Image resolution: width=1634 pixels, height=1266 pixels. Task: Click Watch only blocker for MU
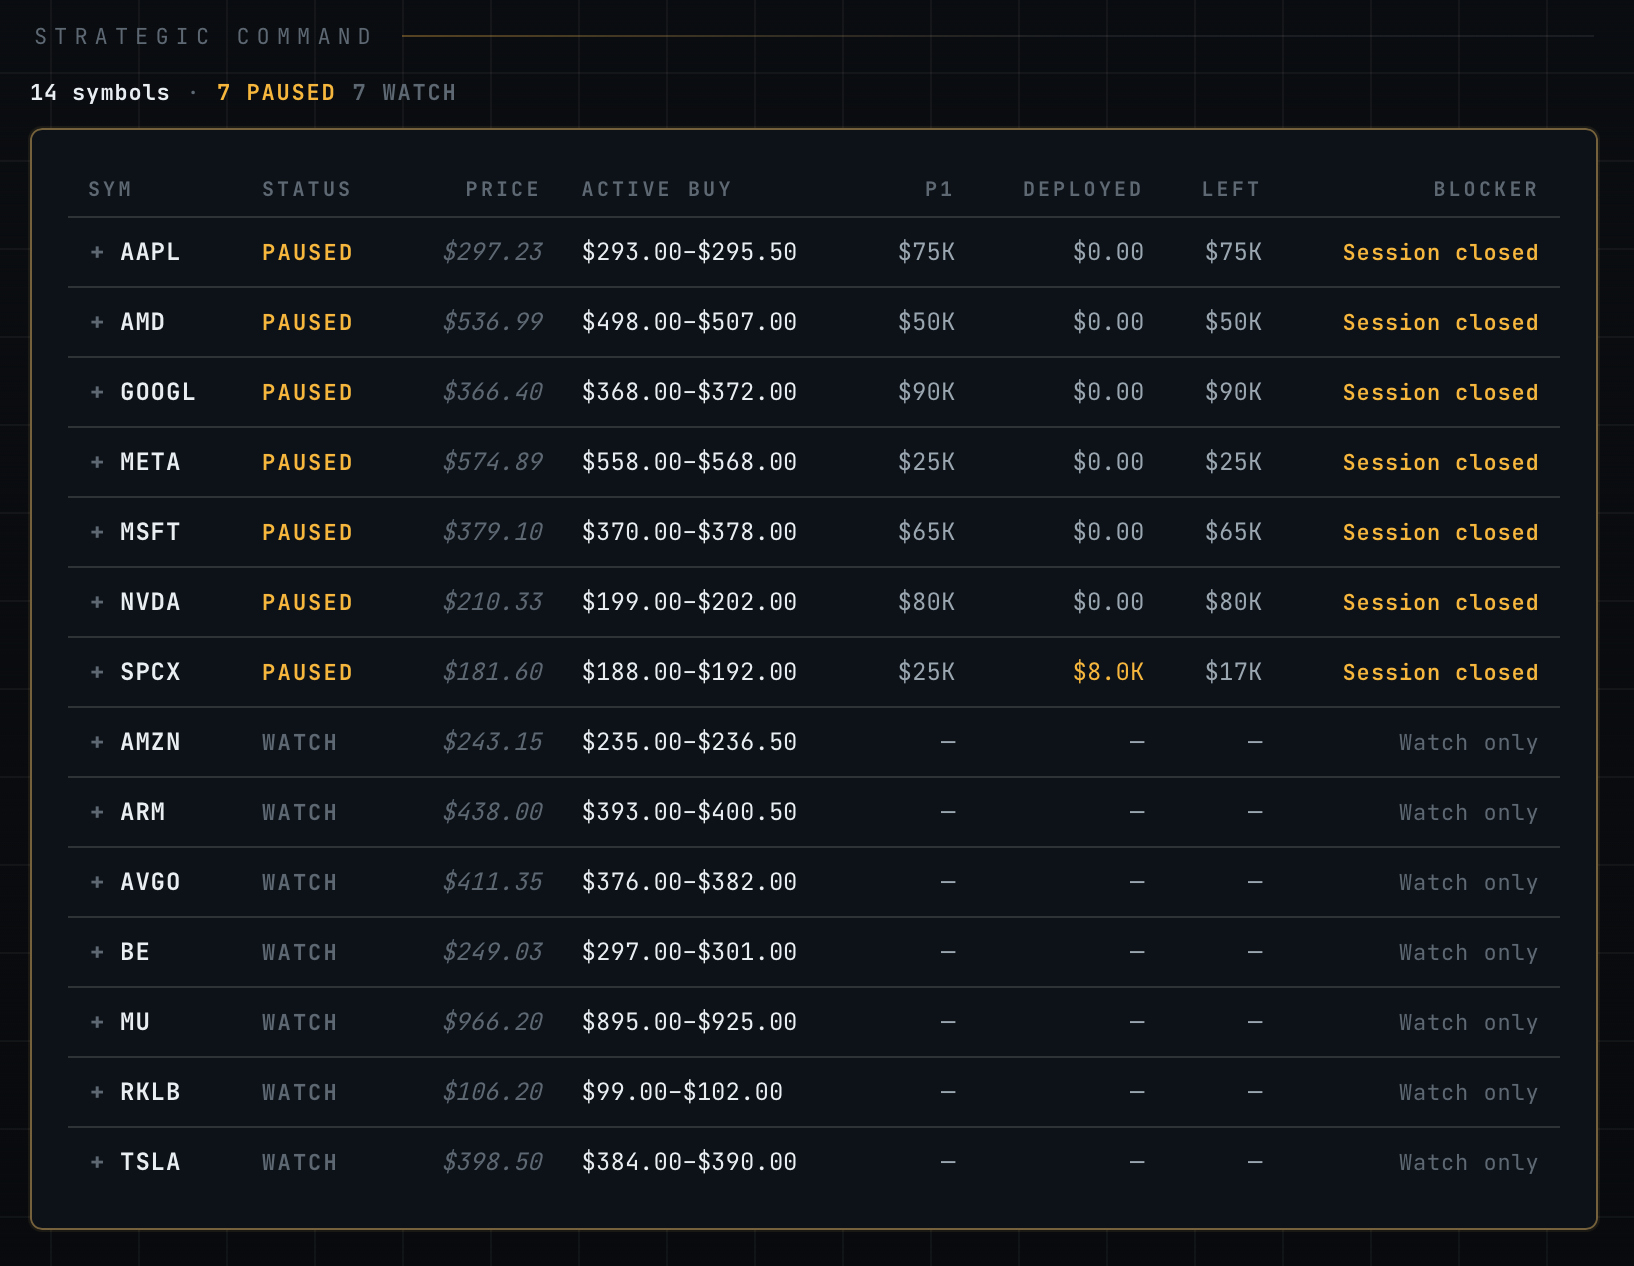pos(1469,1022)
